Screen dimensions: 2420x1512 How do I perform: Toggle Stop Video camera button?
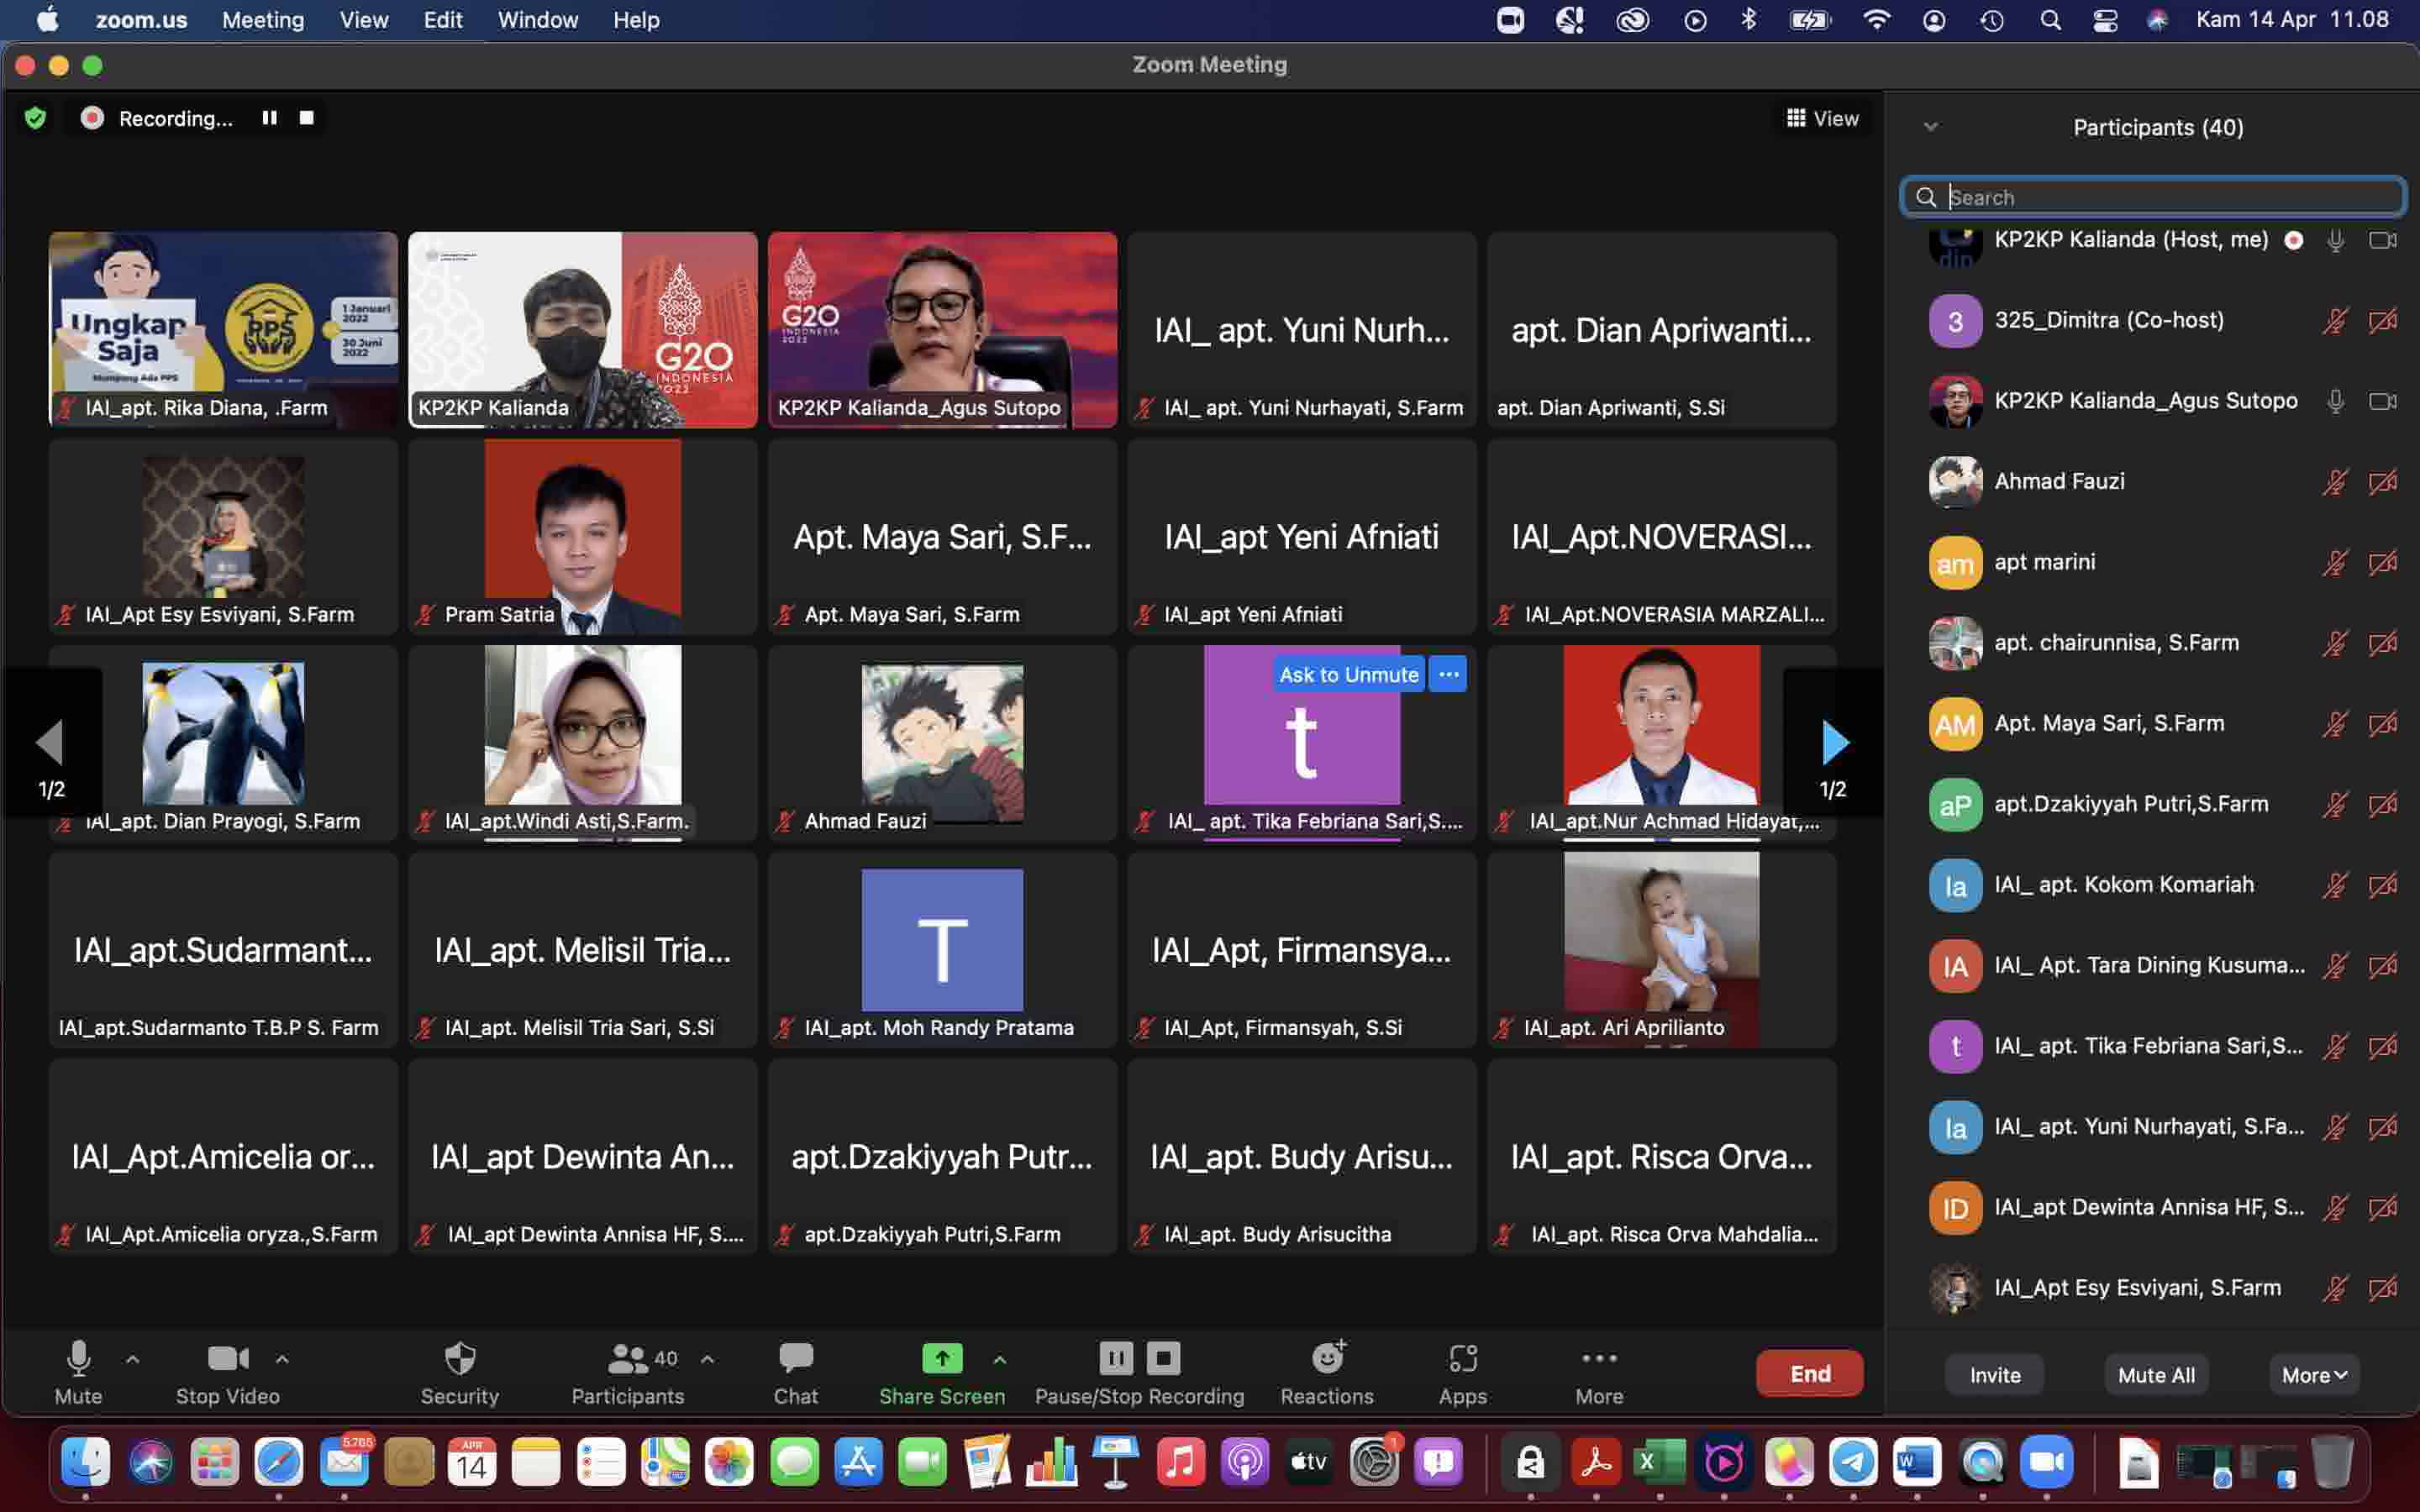point(227,1360)
